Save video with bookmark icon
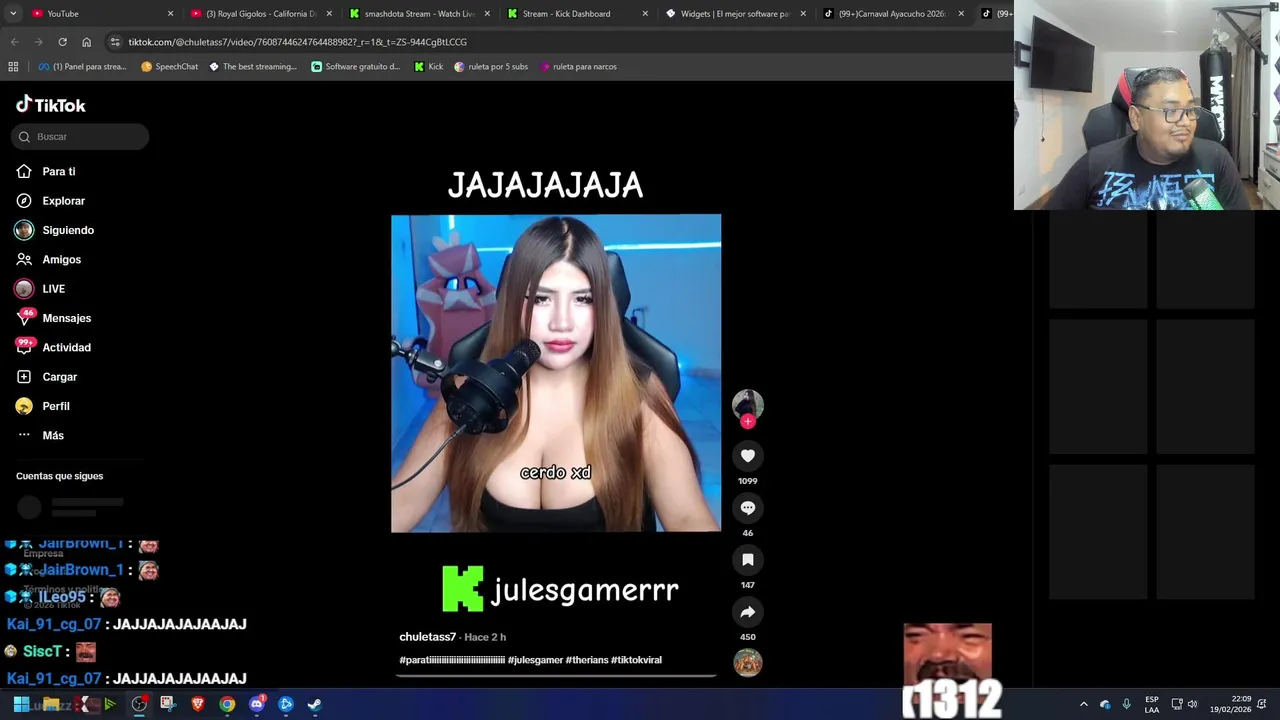This screenshot has height=720, width=1280. pyautogui.click(x=747, y=560)
